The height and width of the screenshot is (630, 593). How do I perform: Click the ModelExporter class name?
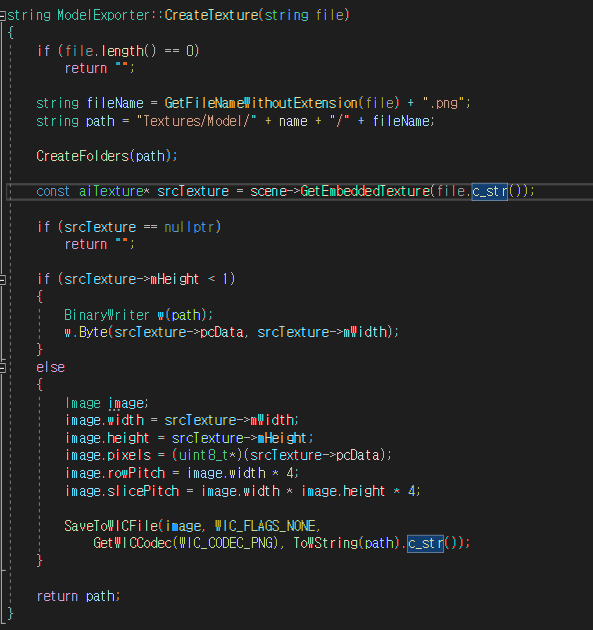tap(103, 15)
